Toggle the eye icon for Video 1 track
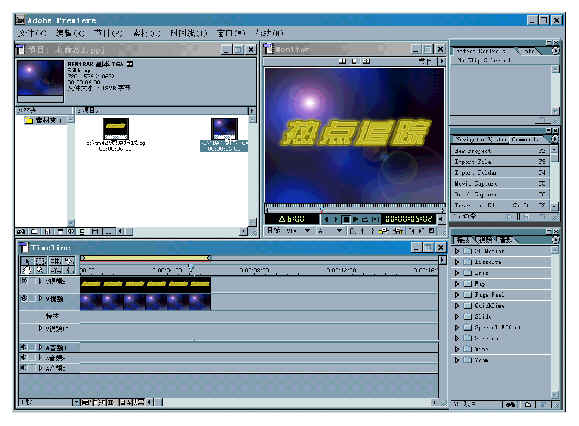579x426 pixels. point(24,298)
